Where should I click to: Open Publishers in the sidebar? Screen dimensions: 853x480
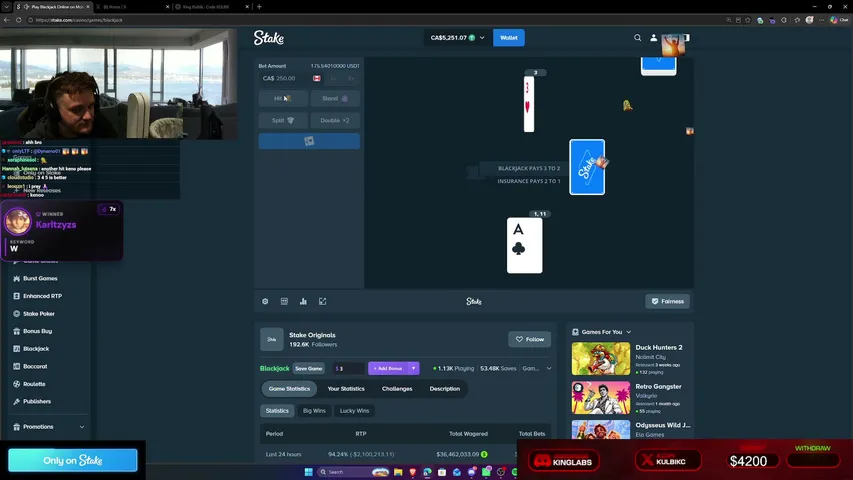tap(36, 402)
